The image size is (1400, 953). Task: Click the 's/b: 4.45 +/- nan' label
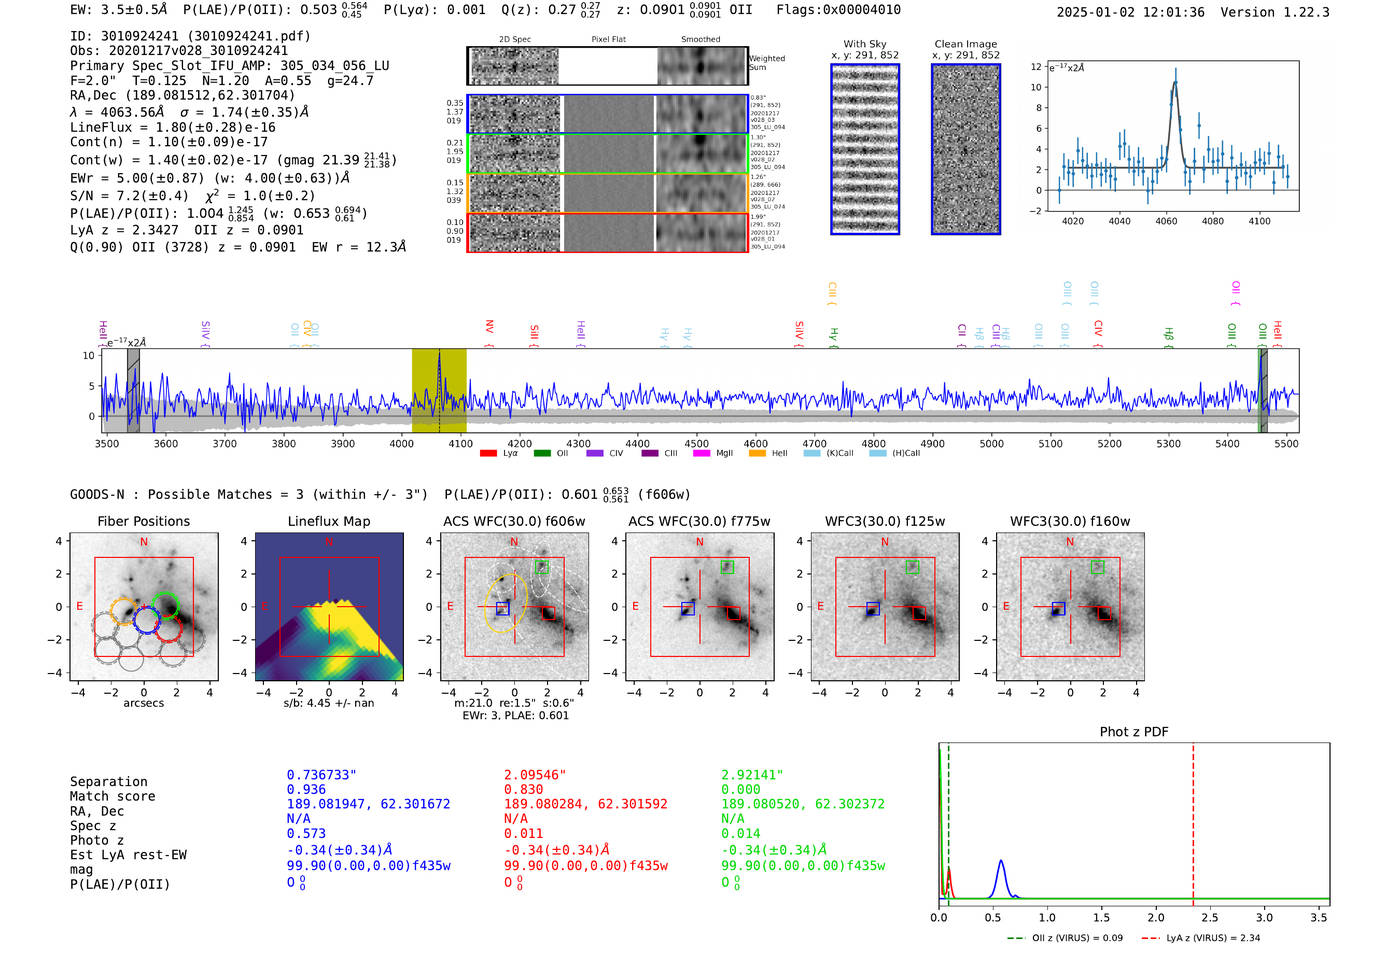[x=329, y=704]
